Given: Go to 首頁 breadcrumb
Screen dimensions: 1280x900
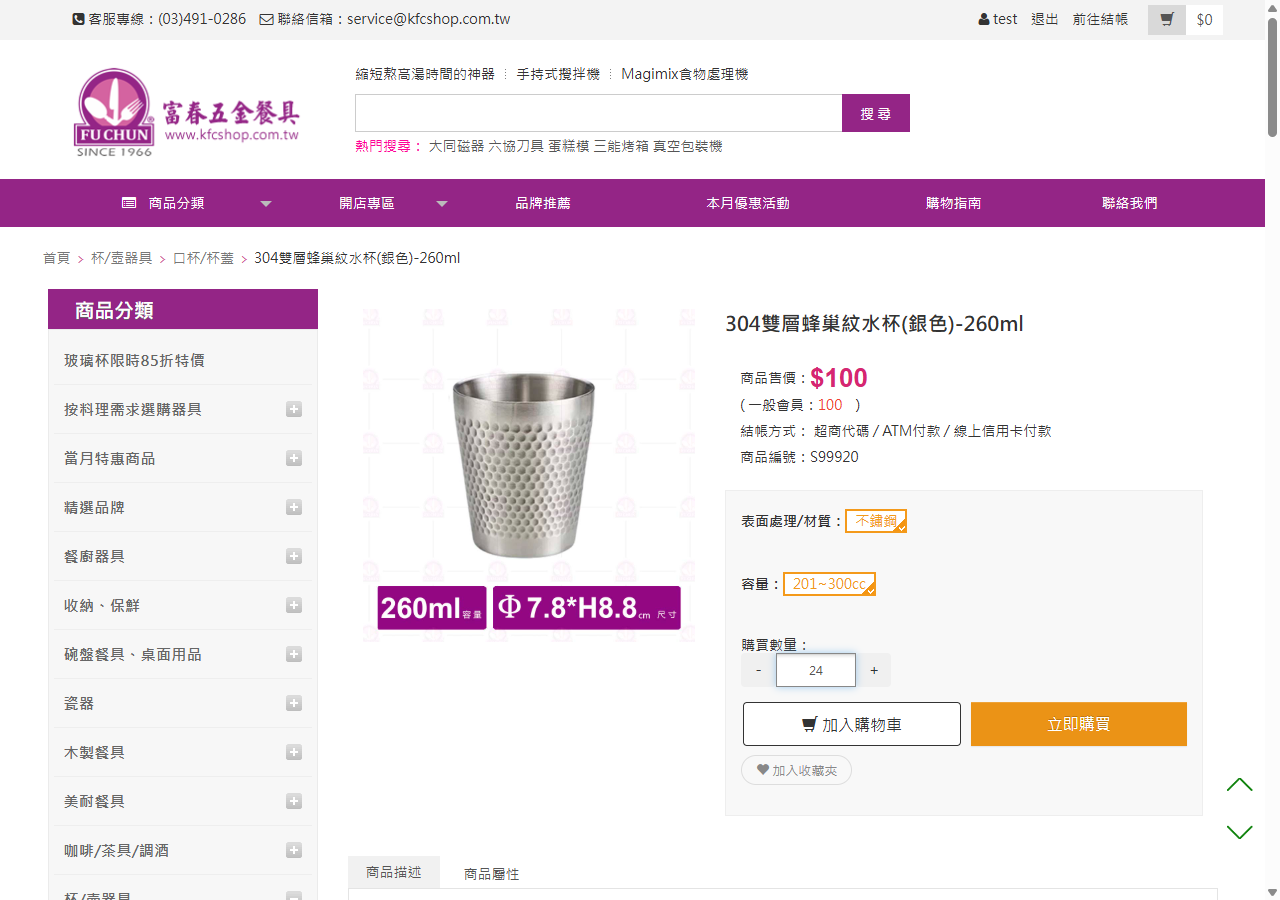Looking at the screenshot, I should pyautogui.click(x=56, y=258).
